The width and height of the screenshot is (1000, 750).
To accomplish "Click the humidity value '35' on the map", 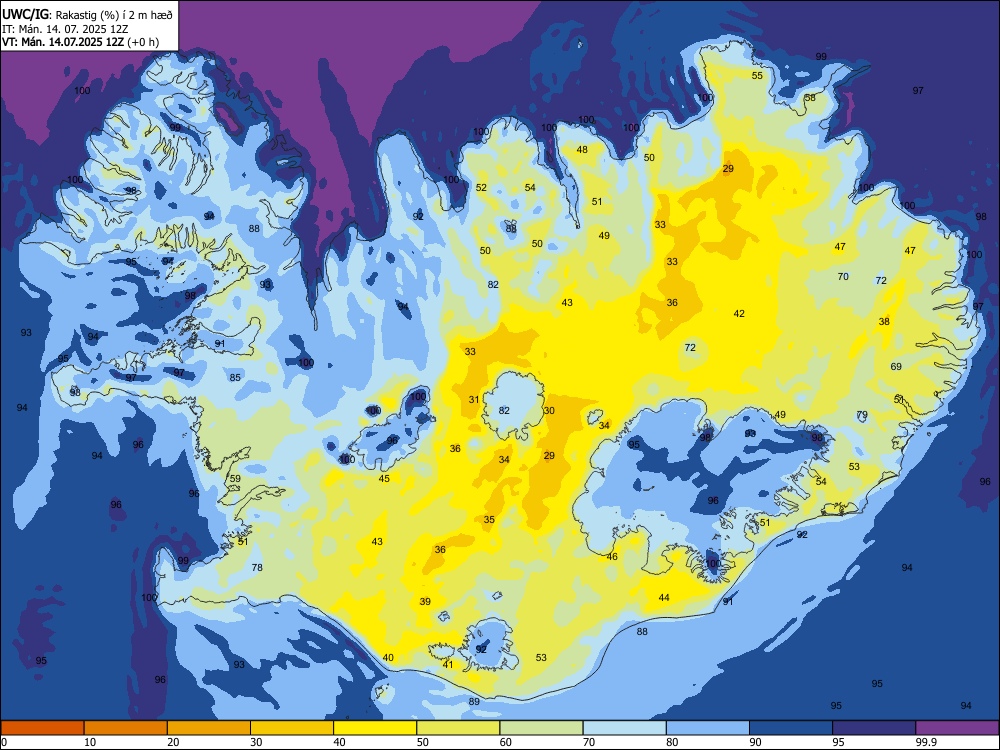I will pos(489,519).
